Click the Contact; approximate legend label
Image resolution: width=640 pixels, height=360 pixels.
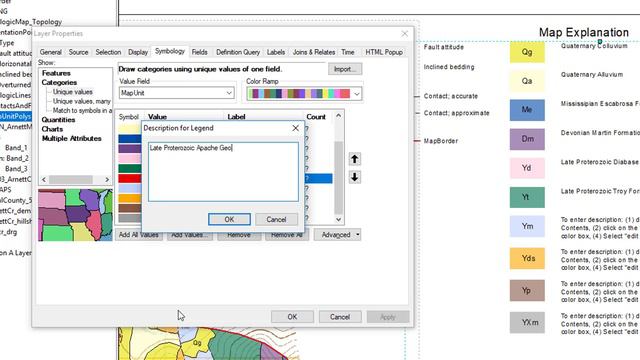pos(457,113)
